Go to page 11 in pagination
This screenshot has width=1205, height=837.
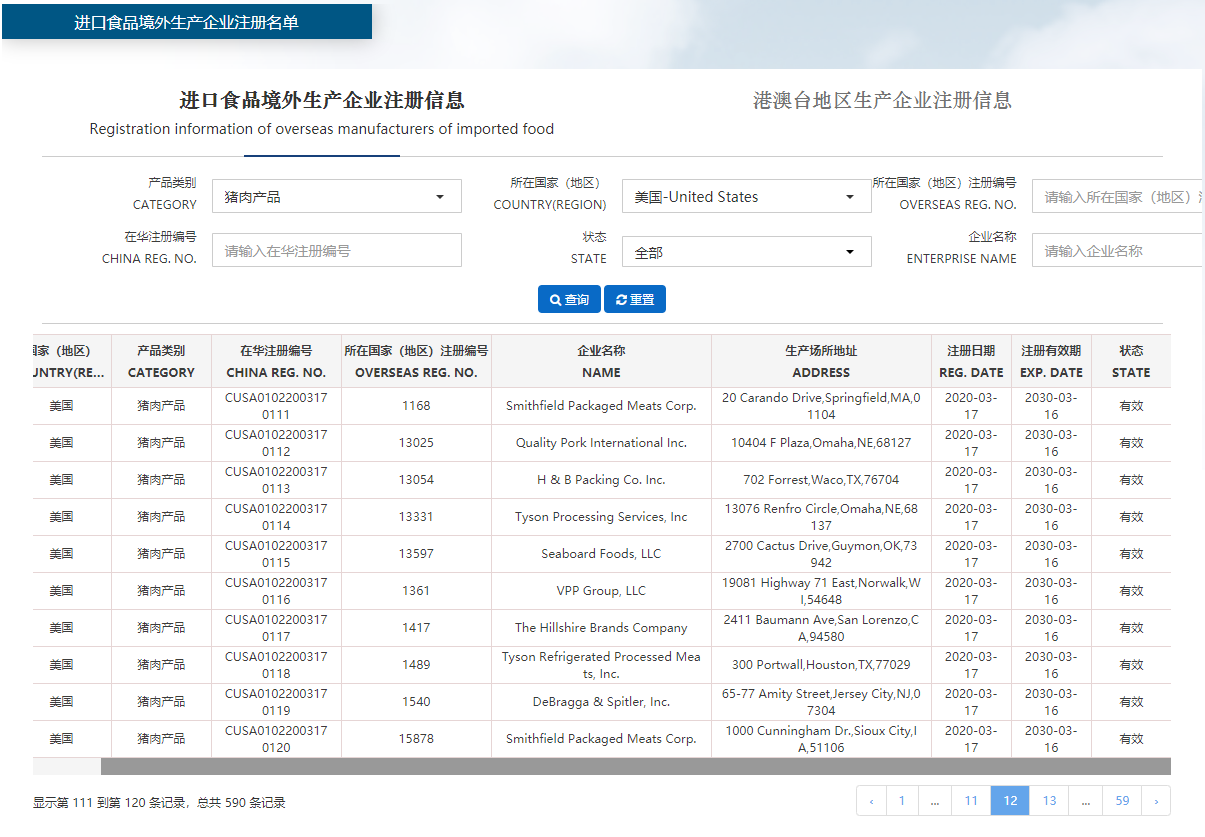tap(970, 801)
